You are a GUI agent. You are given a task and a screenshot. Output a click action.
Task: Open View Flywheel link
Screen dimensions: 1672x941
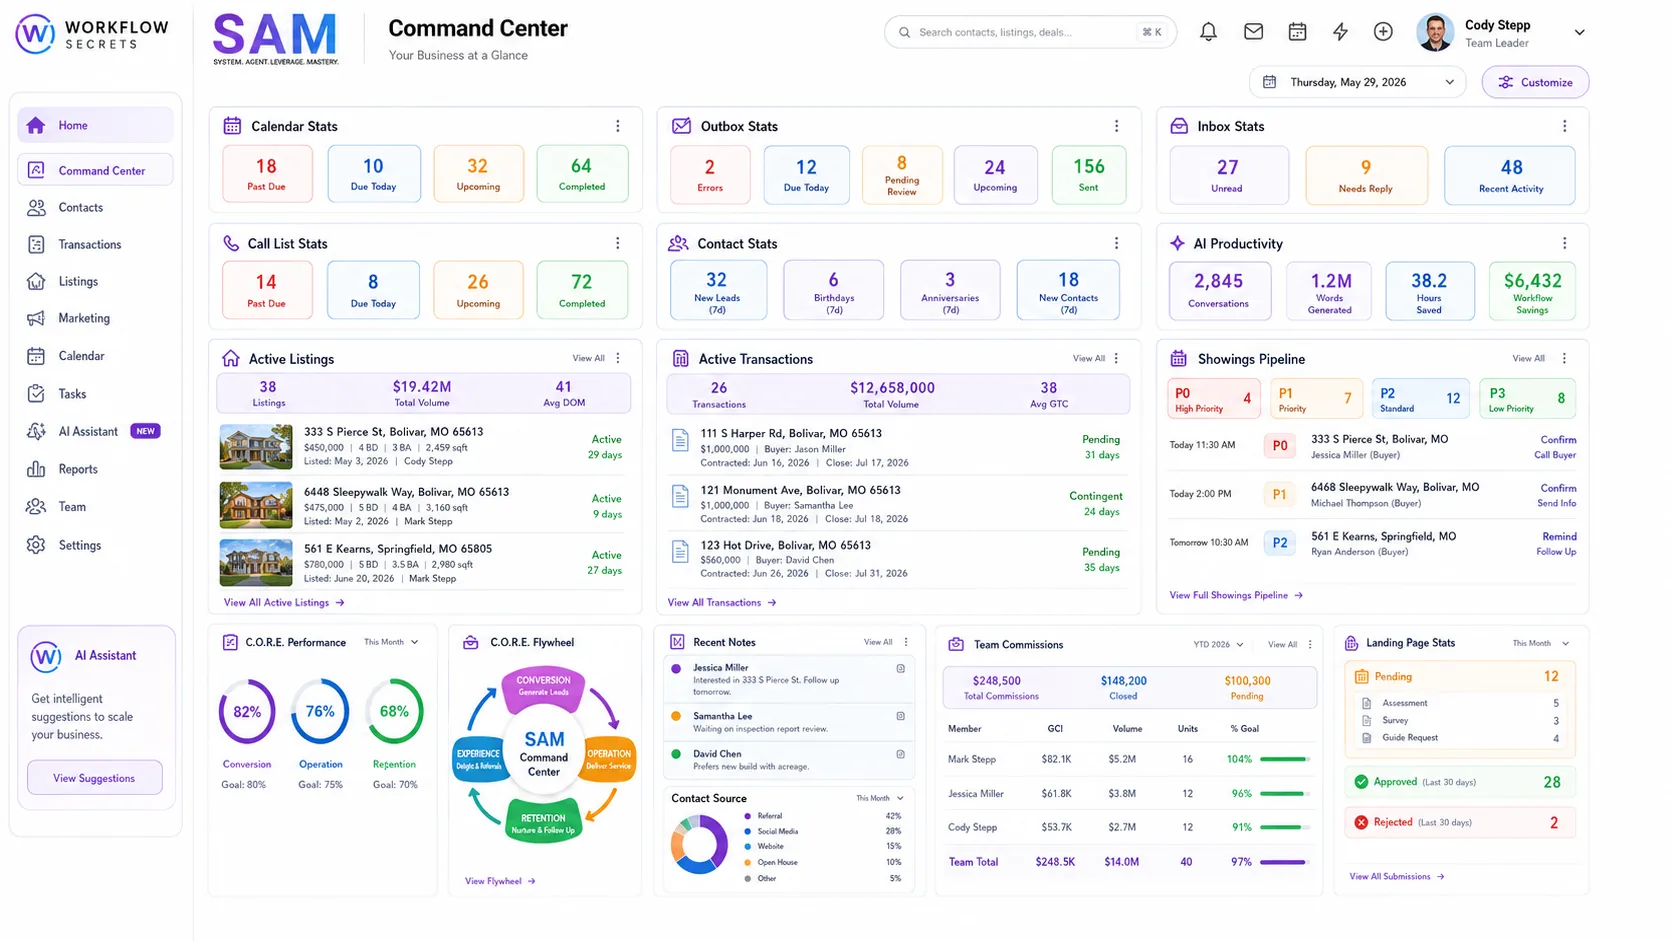click(500, 881)
